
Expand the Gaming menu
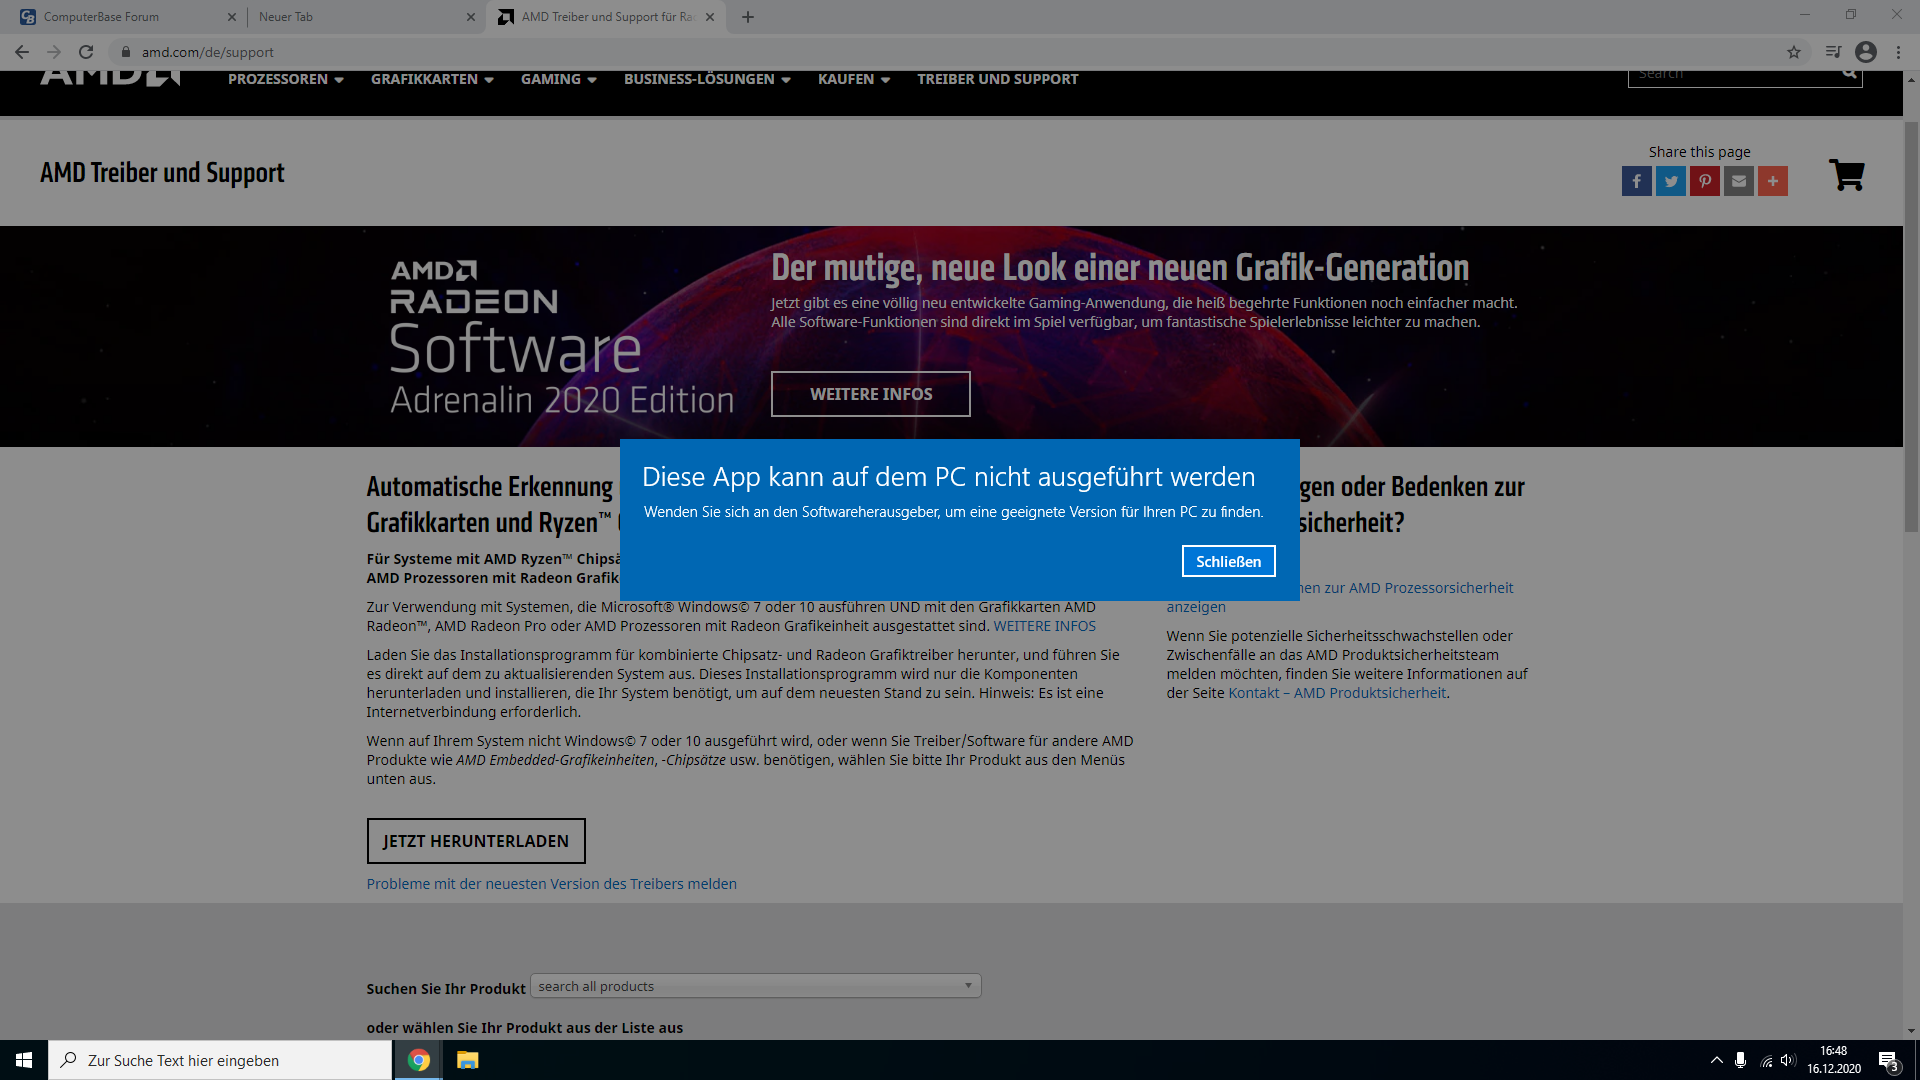click(558, 79)
